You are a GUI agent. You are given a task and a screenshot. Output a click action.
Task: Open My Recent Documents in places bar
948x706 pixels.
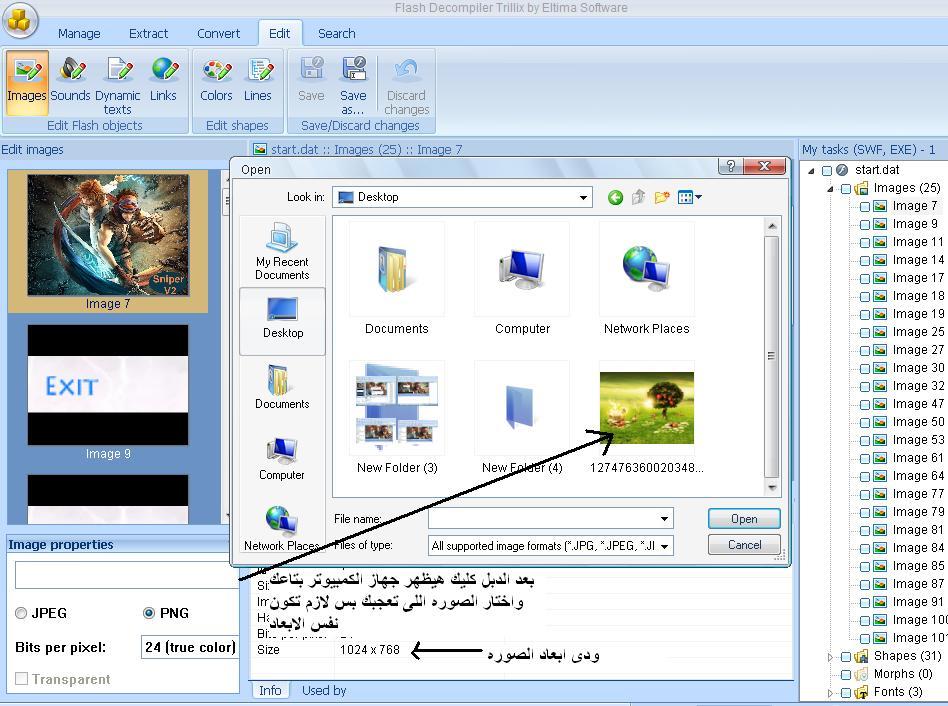pyautogui.click(x=282, y=251)
